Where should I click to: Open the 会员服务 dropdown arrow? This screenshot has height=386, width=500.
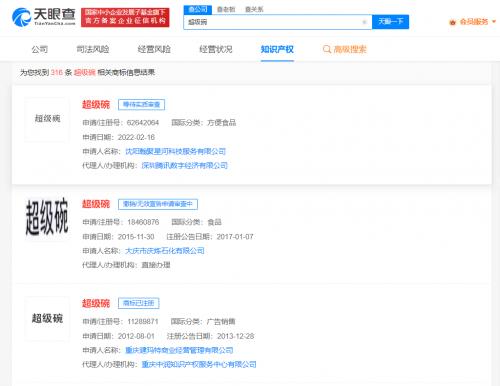pyautogui.click(x=494, y=22)
